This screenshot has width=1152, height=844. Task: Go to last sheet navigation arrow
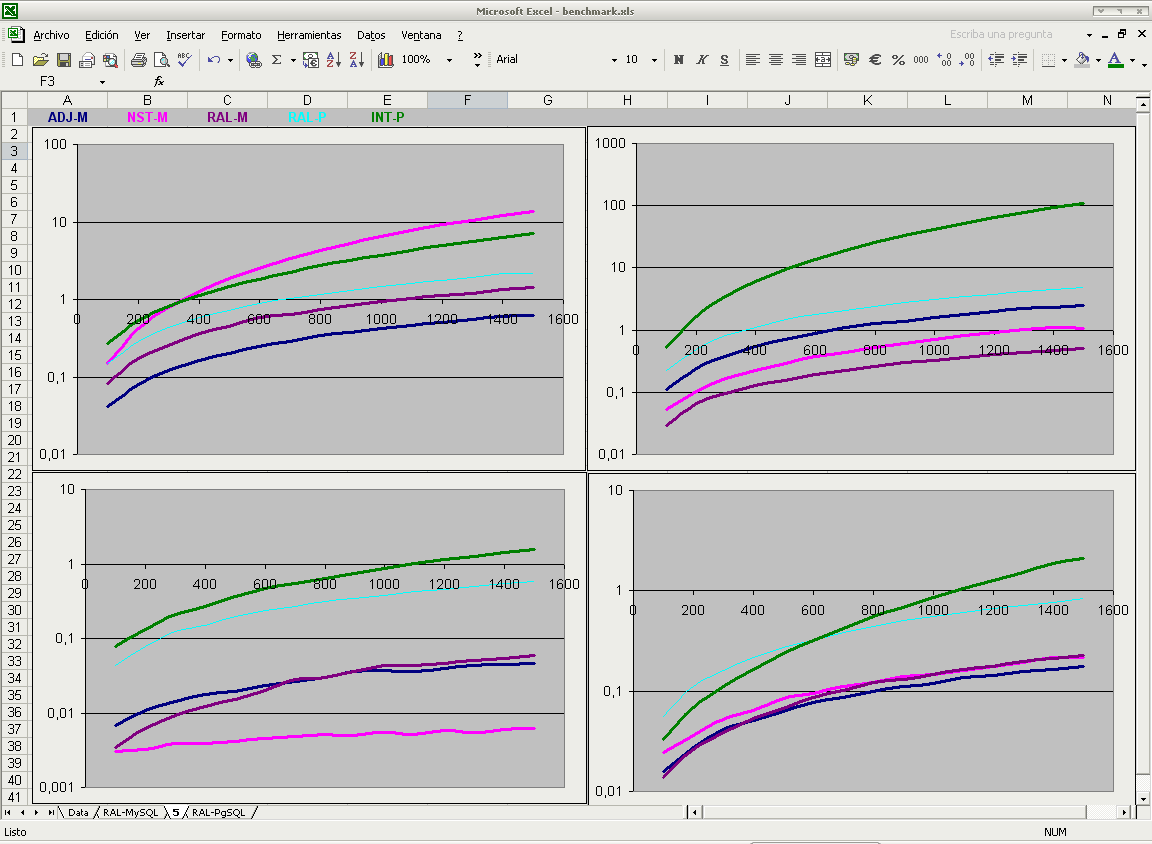click(50, 812)
